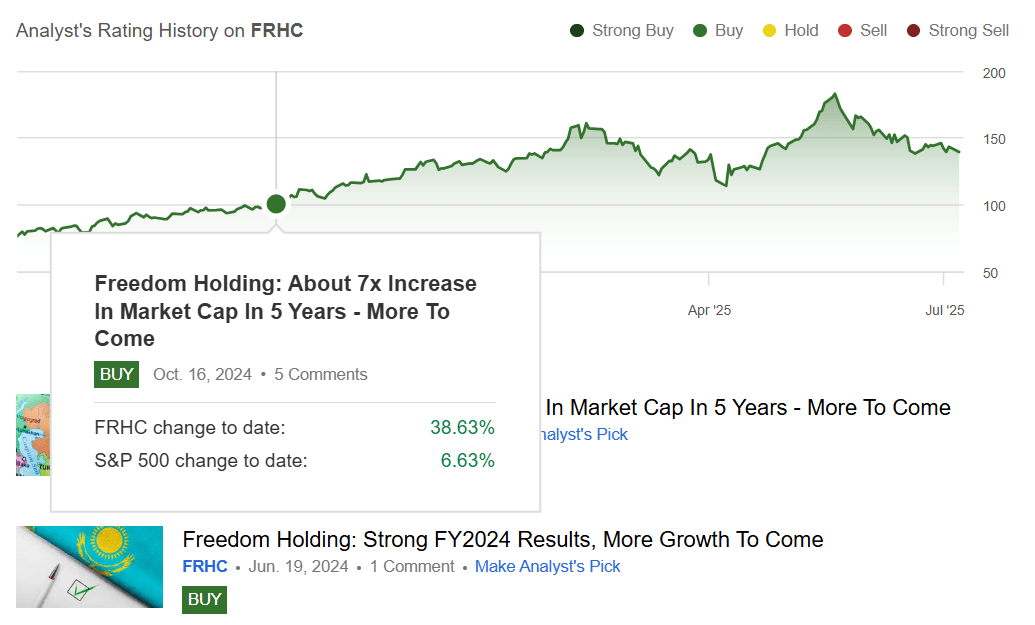Open the Strong FY2024 Results article headline
The image size is (1035, 625).
coord(503,540)
